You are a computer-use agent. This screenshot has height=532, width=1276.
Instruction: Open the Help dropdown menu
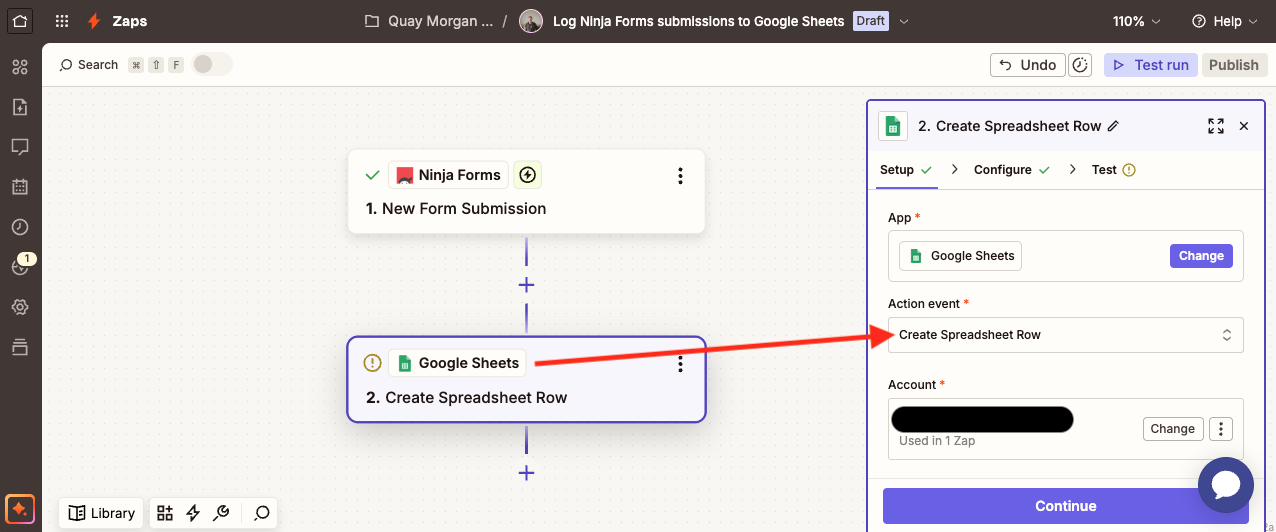[1225, 21]
